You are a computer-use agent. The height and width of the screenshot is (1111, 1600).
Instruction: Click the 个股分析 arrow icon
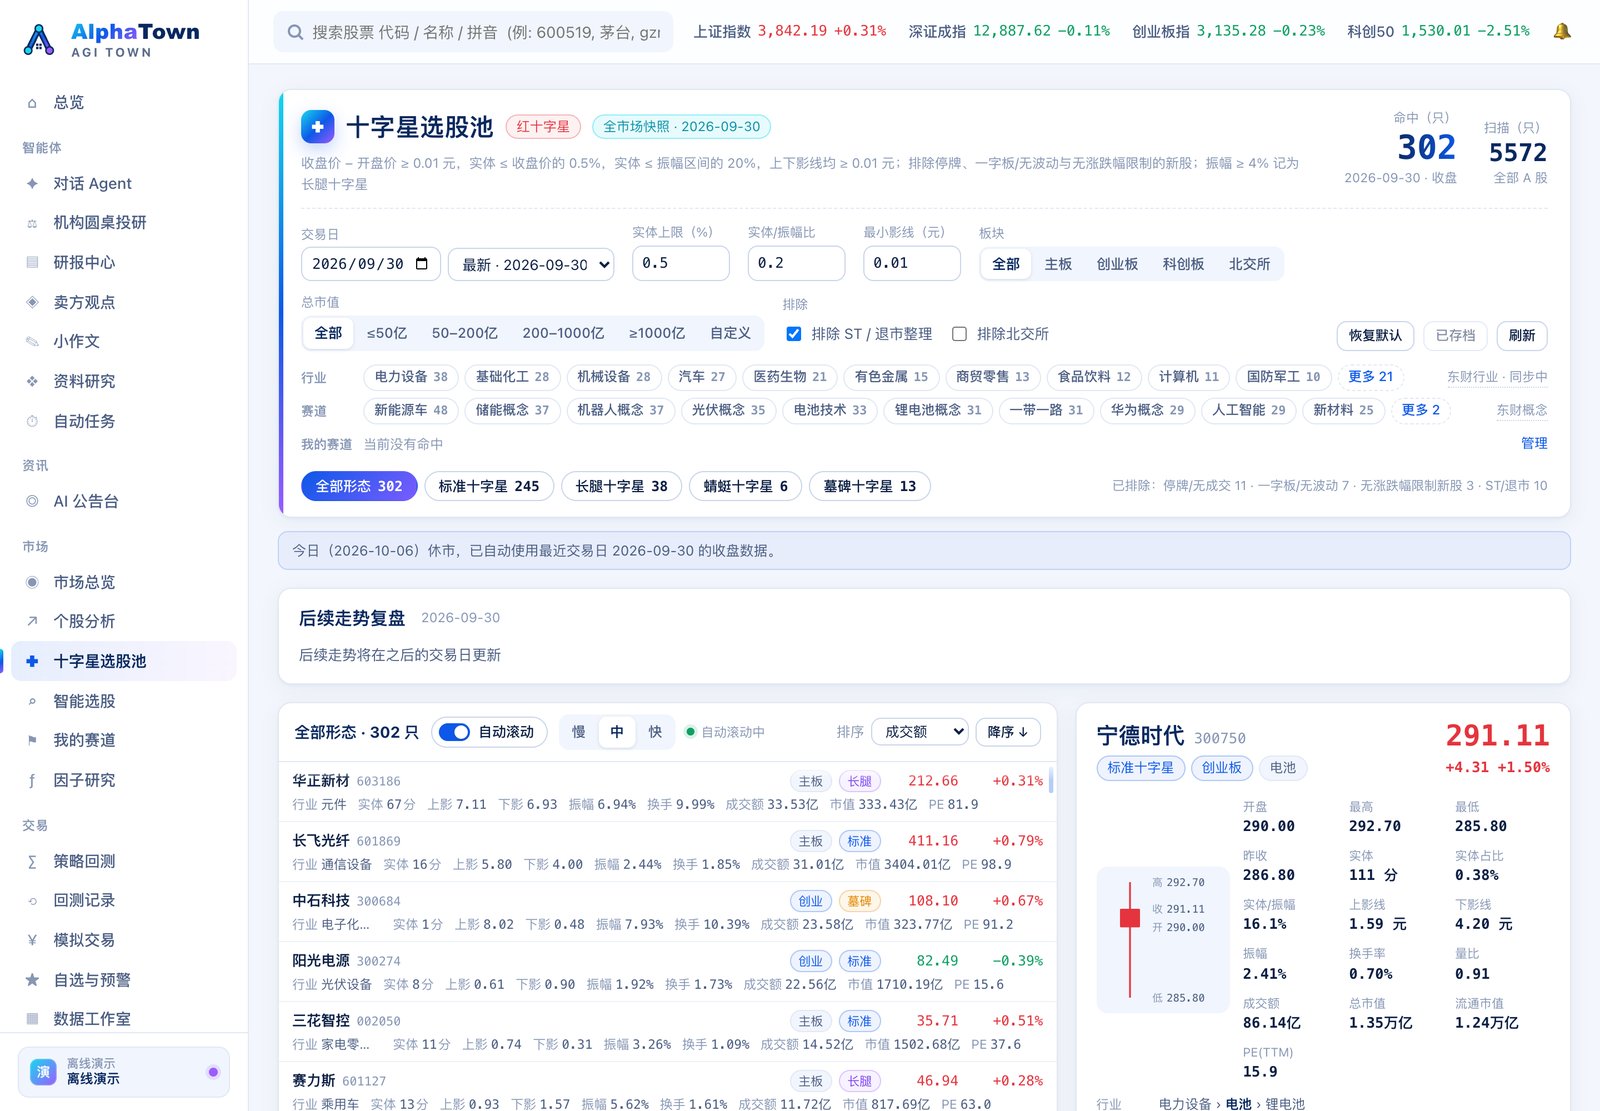click(32, 621)
